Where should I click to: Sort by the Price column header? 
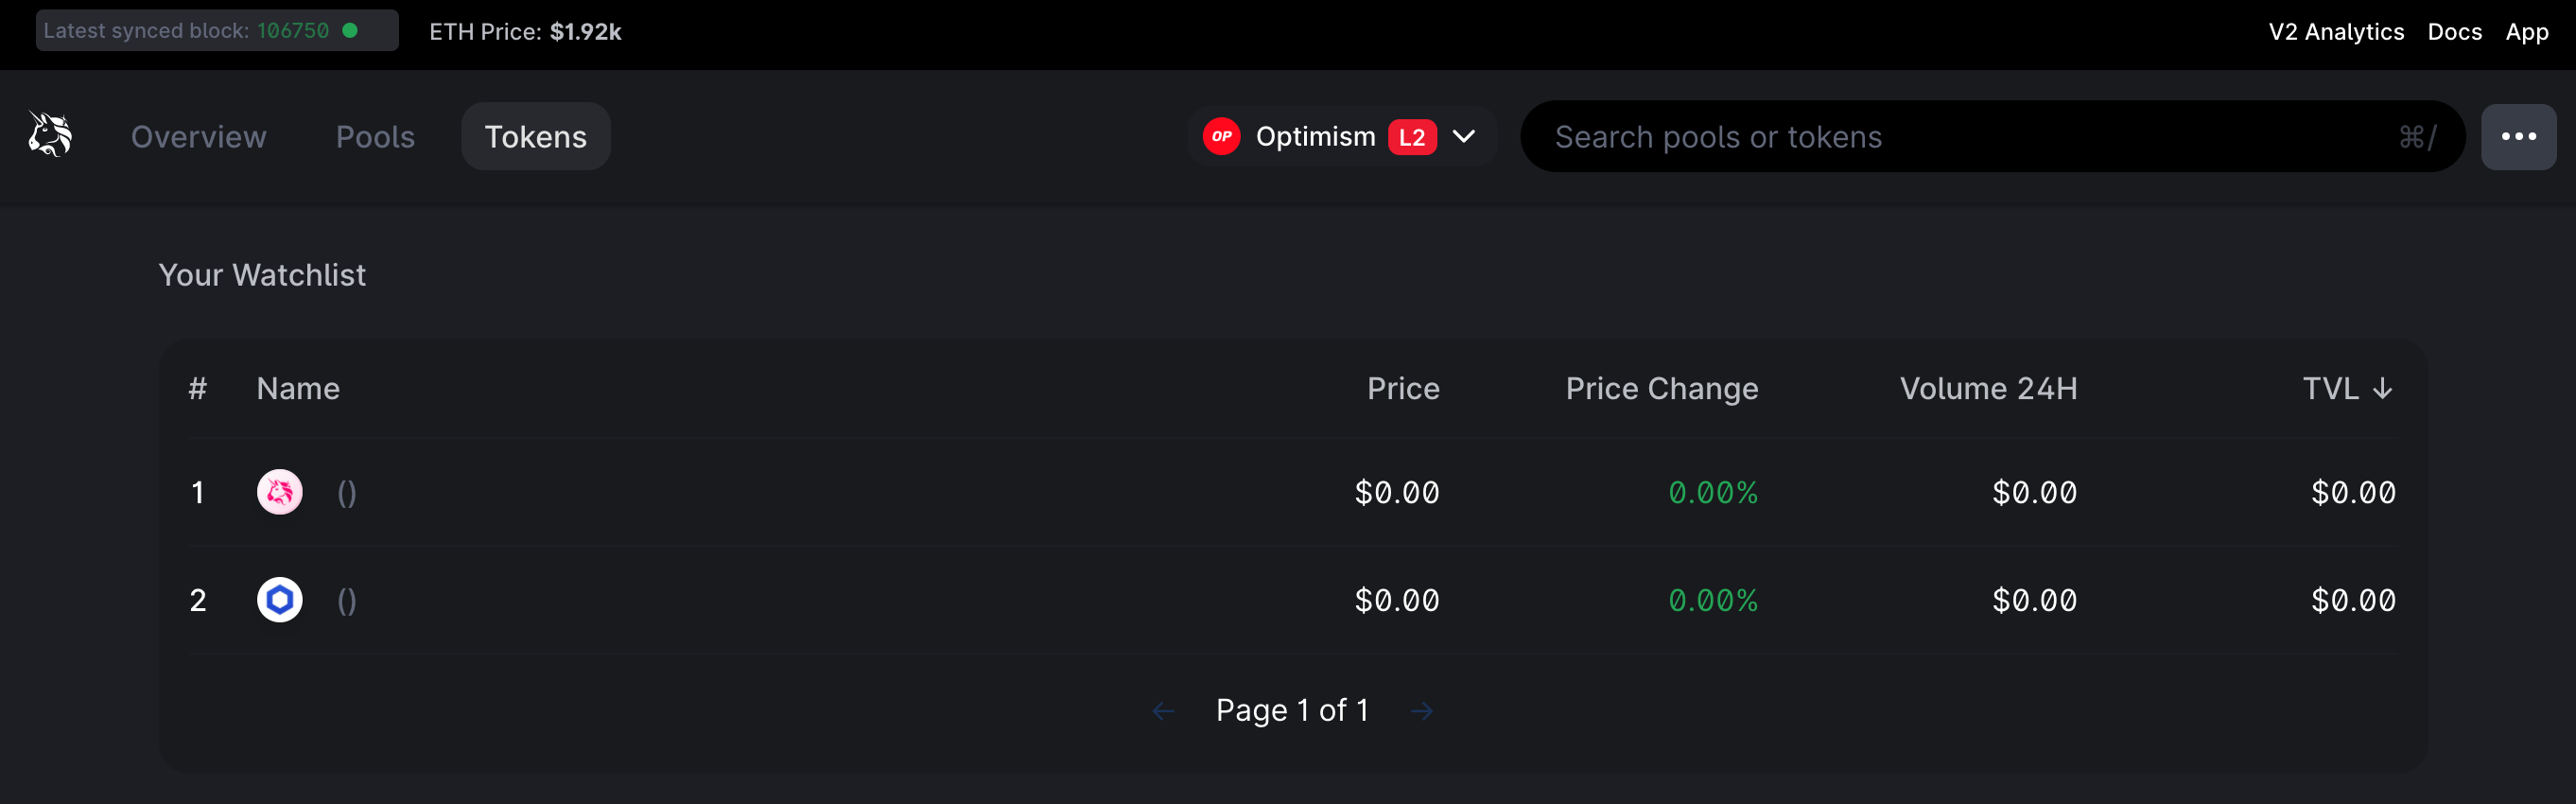point(1403,389)
